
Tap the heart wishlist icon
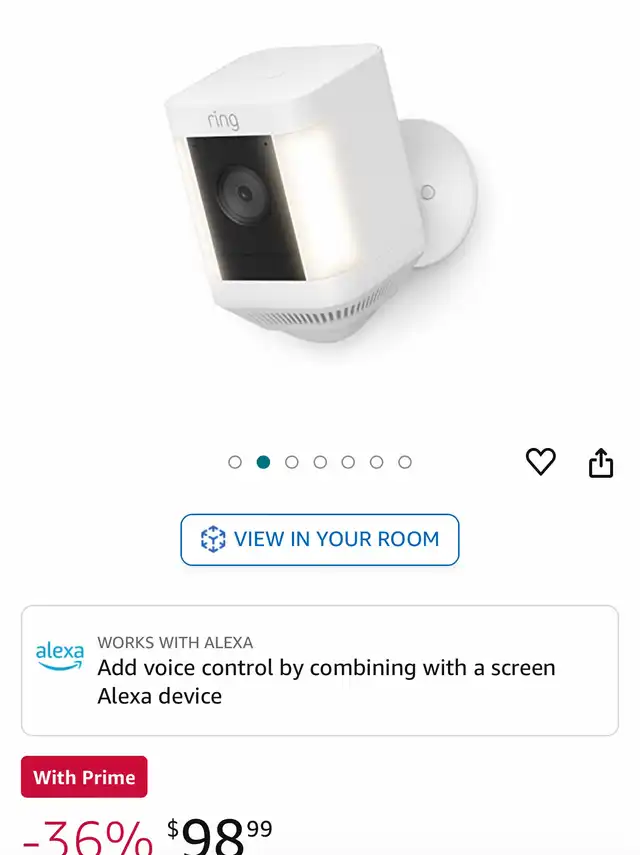[540, 461]
